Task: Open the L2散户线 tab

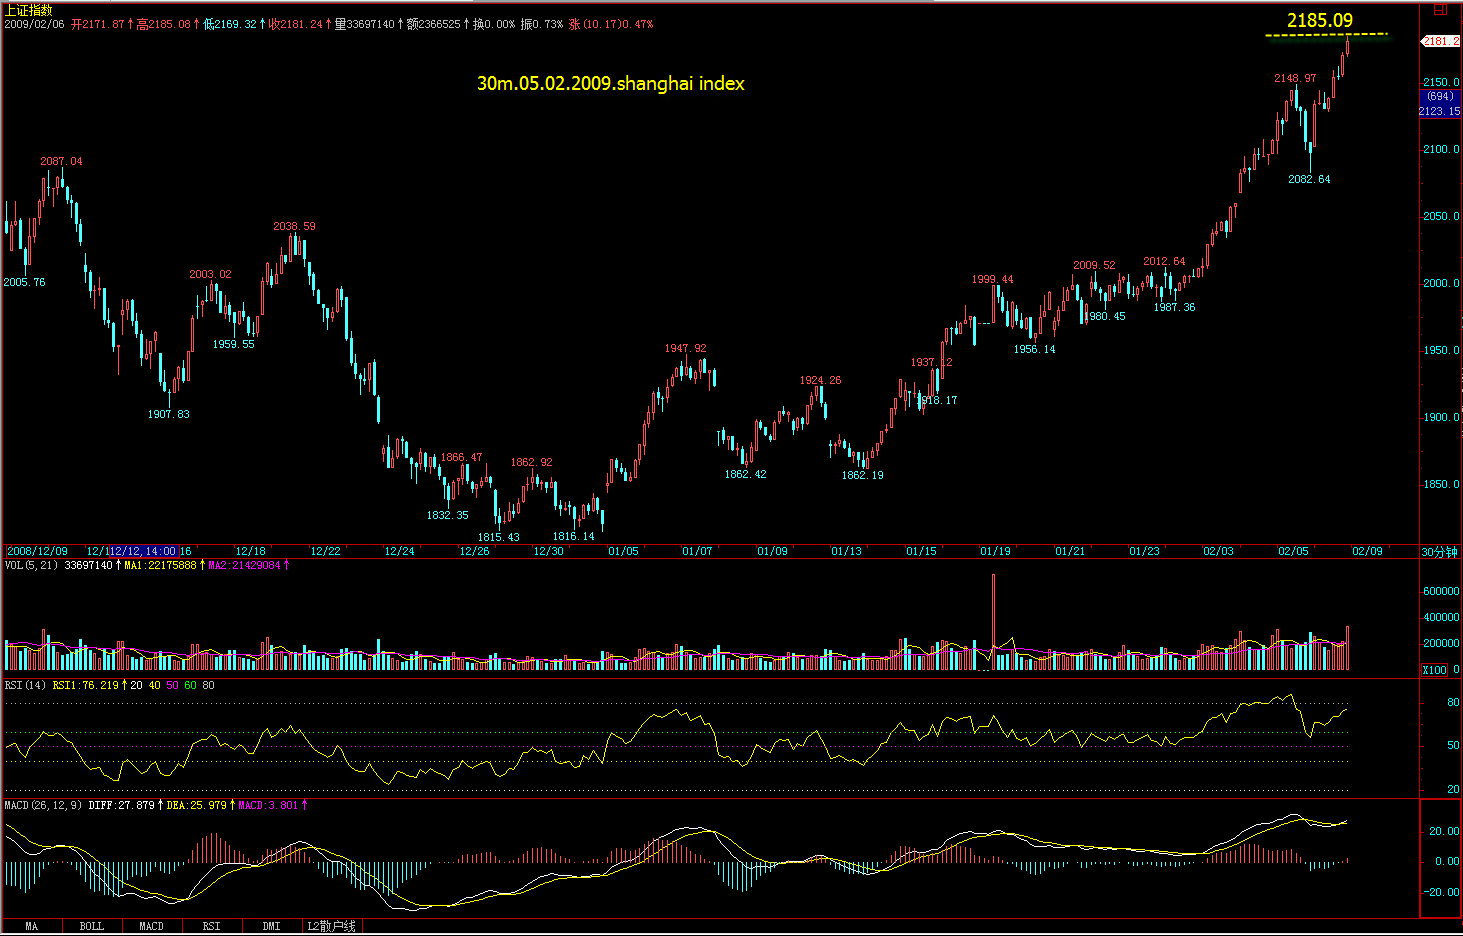Action: 331,926
